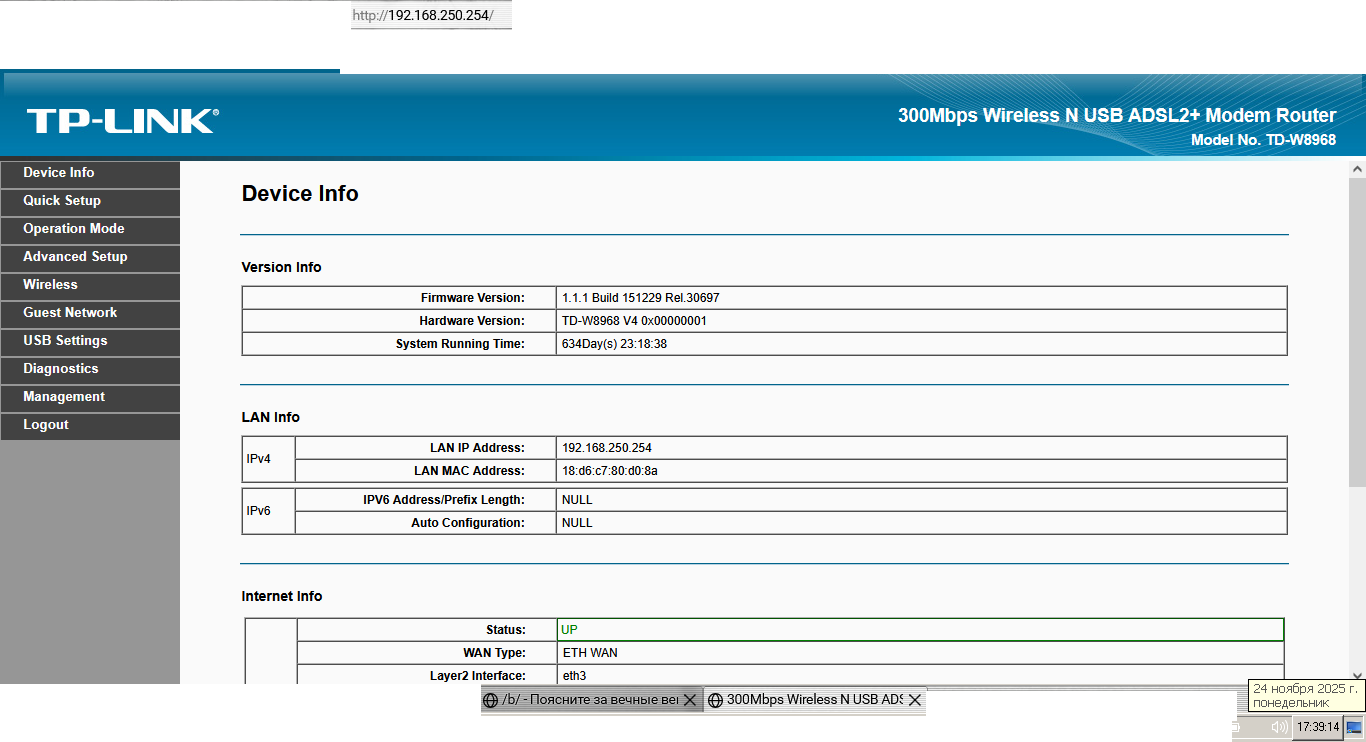The height and width of the screenshot is (742, 1366).
Task: Click LAN IP address value 192.168.250.254
Action: pos(607,448)
